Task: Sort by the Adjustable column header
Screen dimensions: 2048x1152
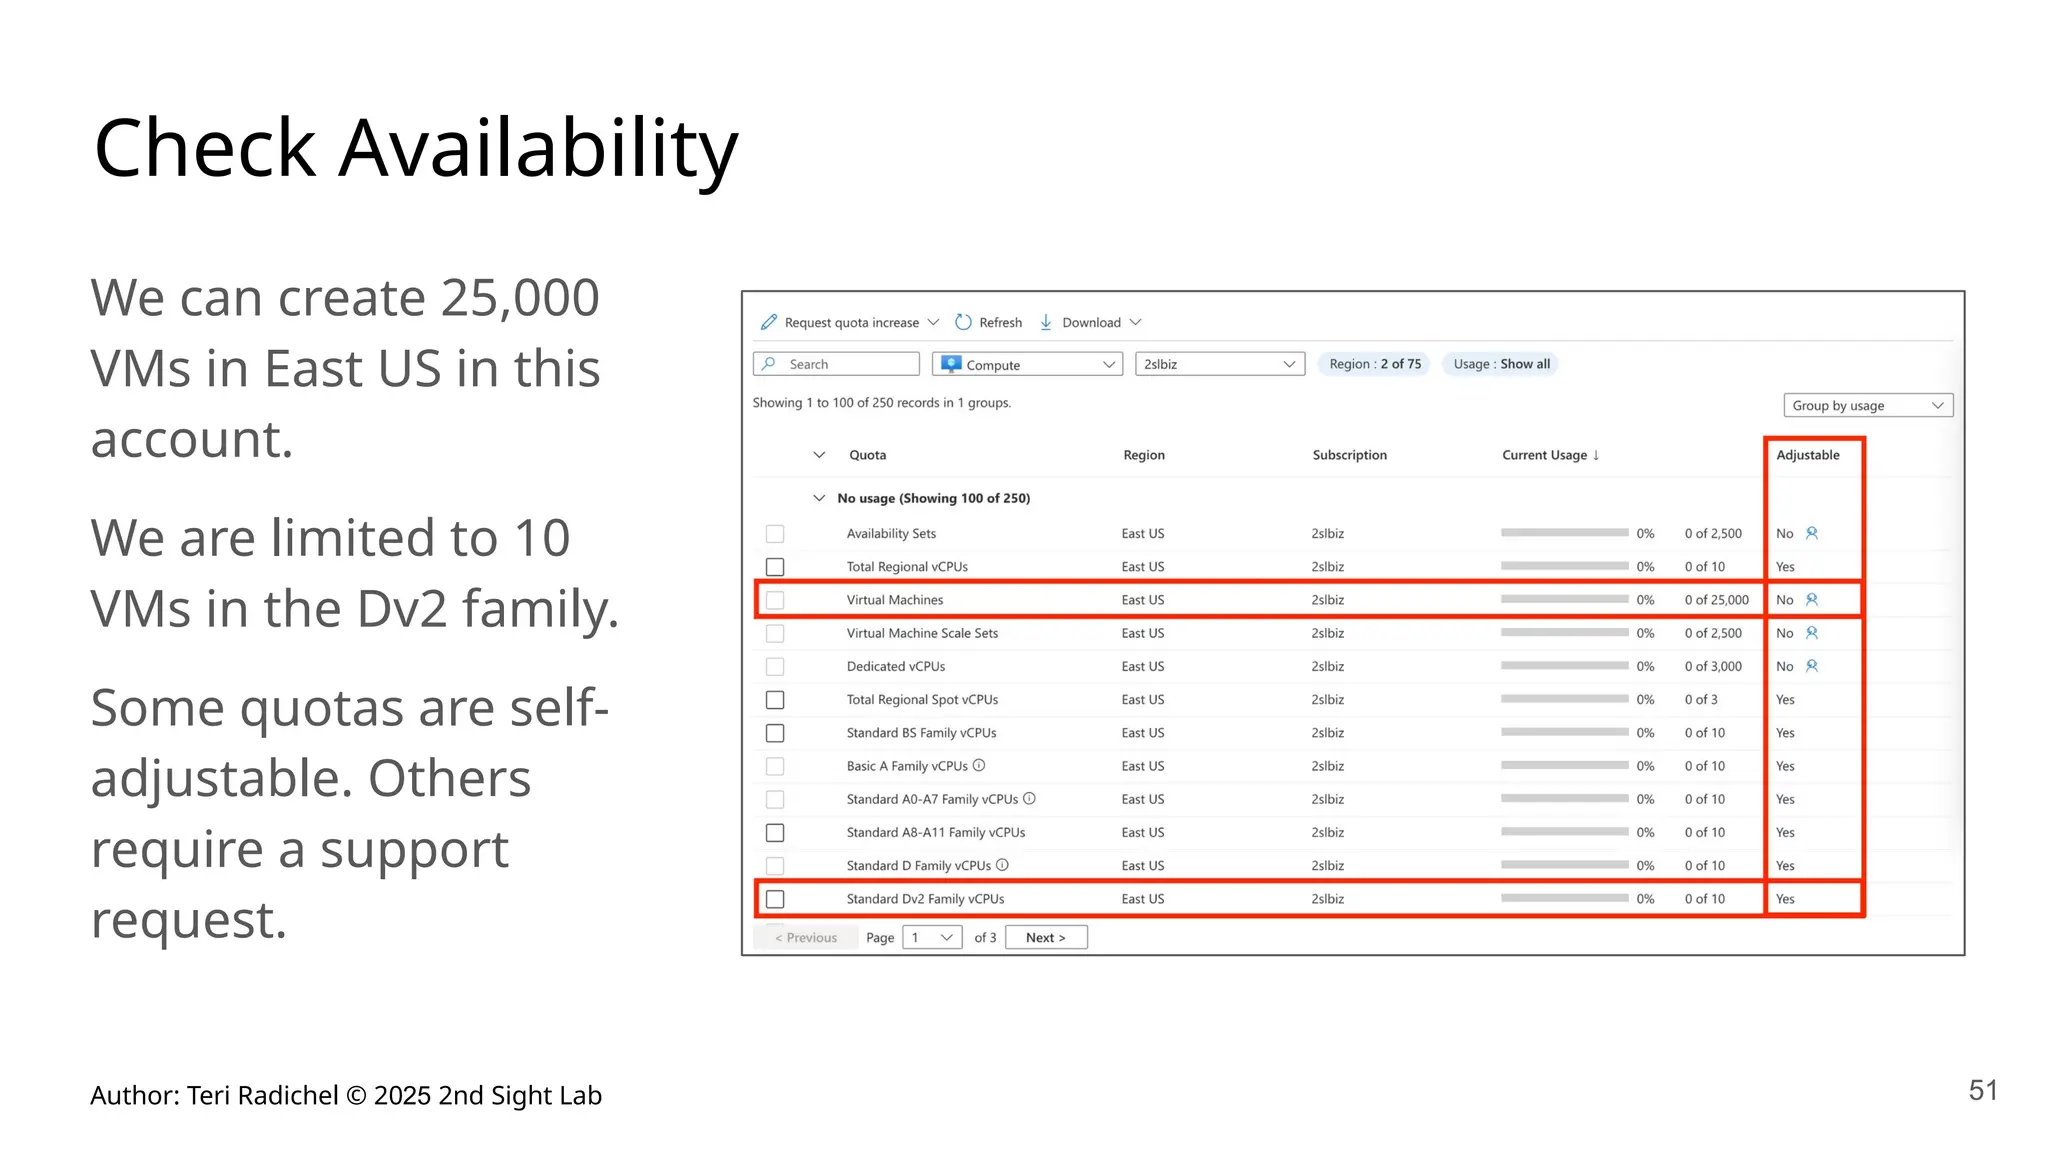Action: pos(1808,455)
